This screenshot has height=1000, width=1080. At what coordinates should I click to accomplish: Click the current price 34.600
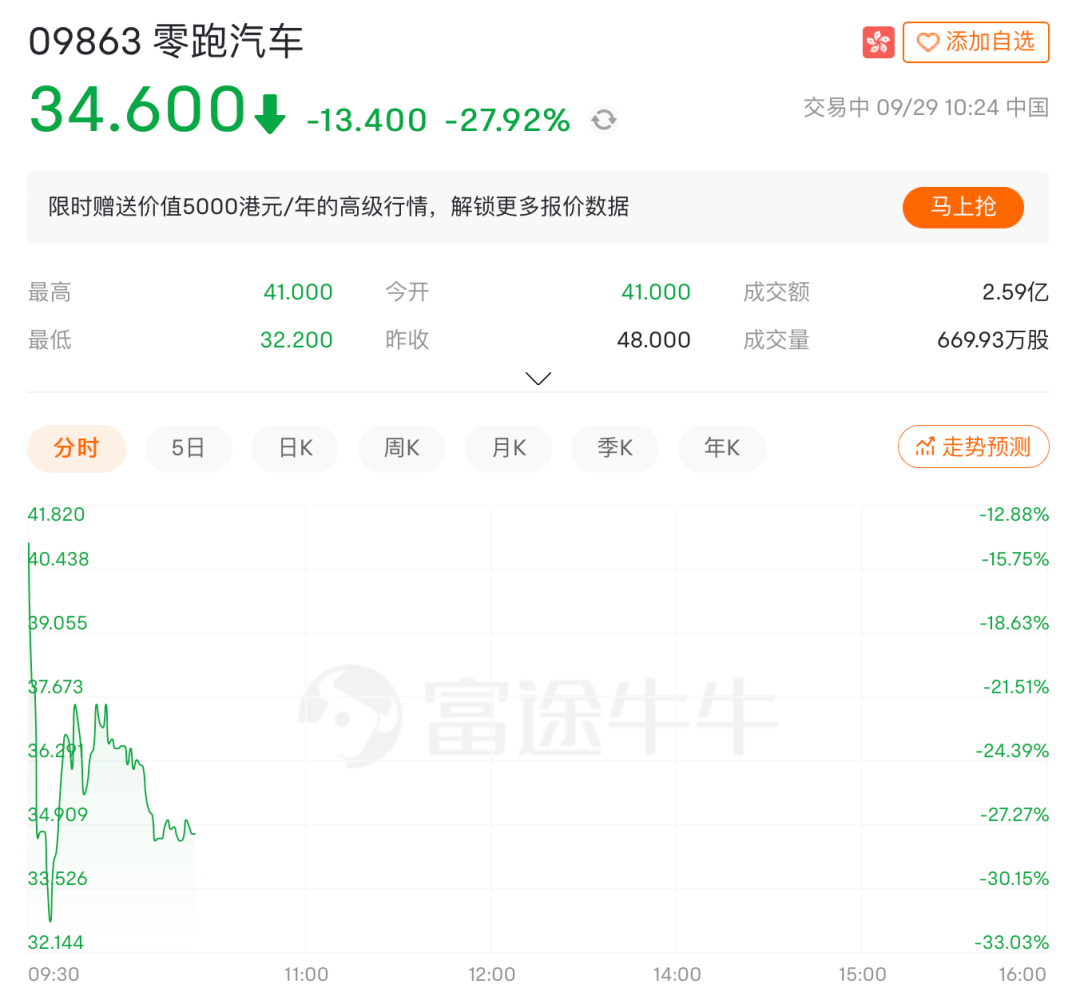click(137, 110)
